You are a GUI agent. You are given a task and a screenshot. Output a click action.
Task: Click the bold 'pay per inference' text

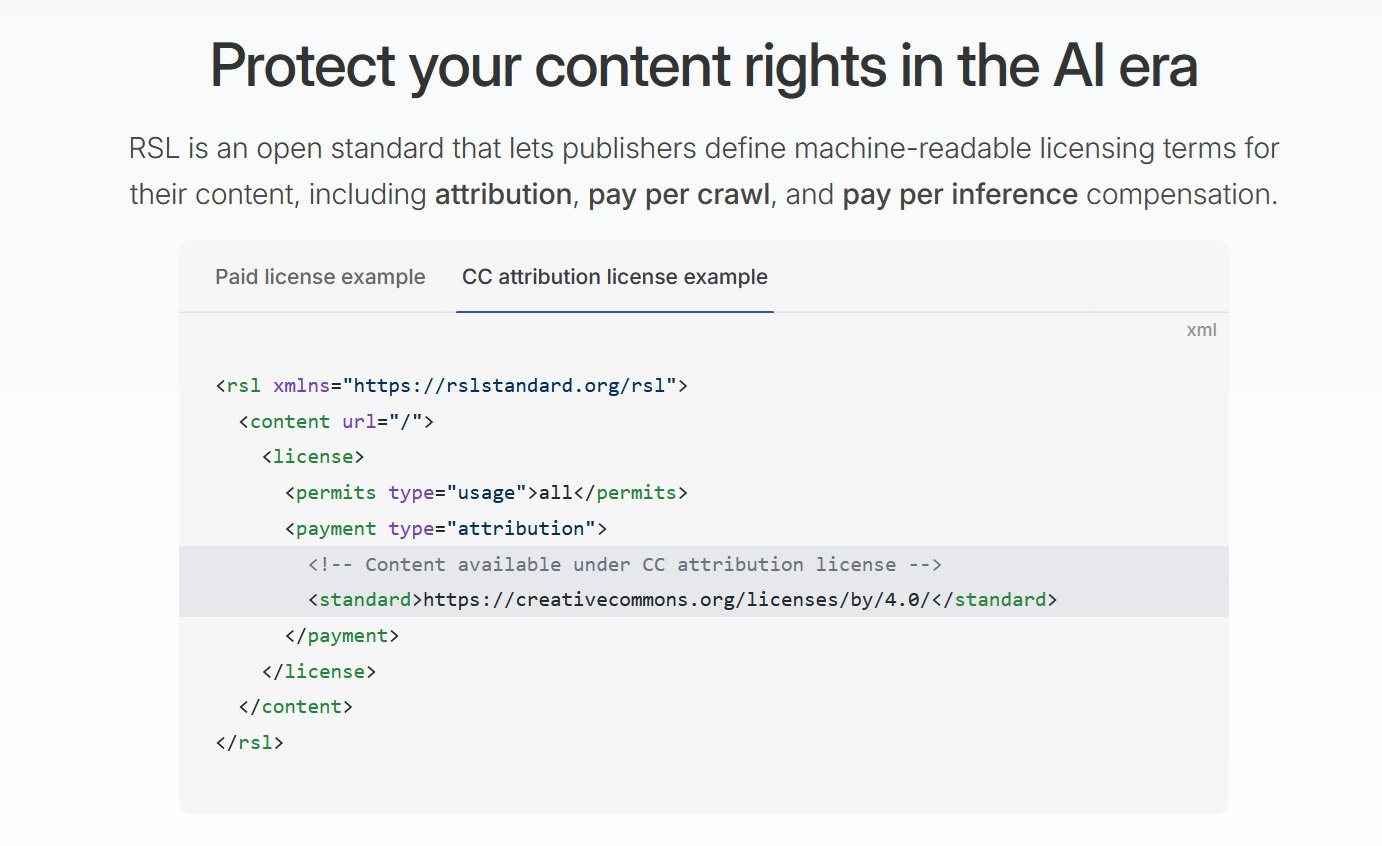[959, 194]
